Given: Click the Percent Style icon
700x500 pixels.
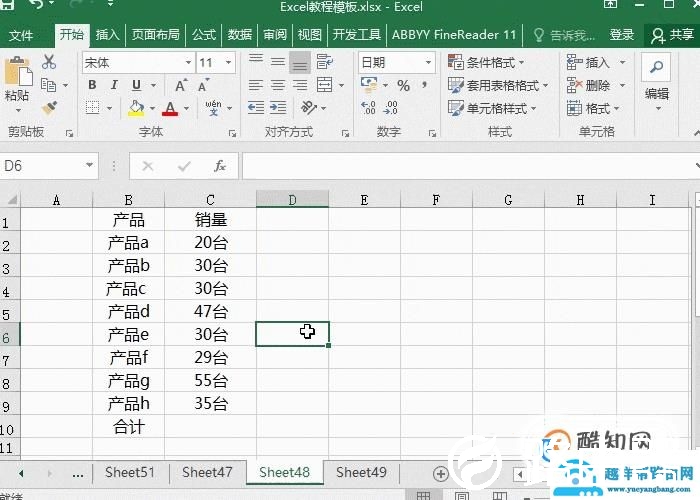Looking at the screenshot, I should coord(403,86).
